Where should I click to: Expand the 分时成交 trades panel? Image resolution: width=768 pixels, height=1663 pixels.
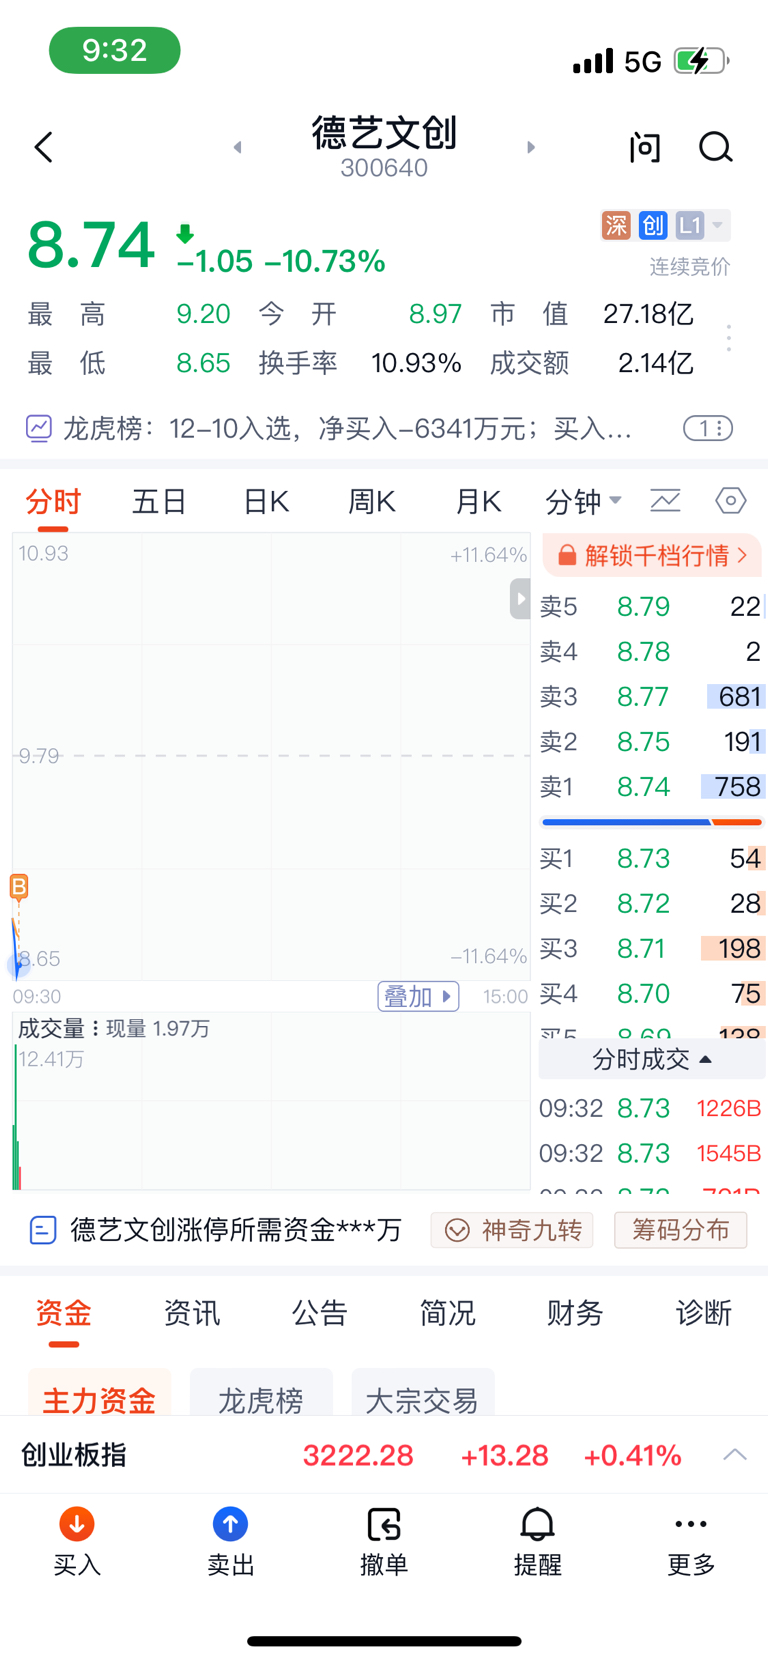coord(652,1059)
